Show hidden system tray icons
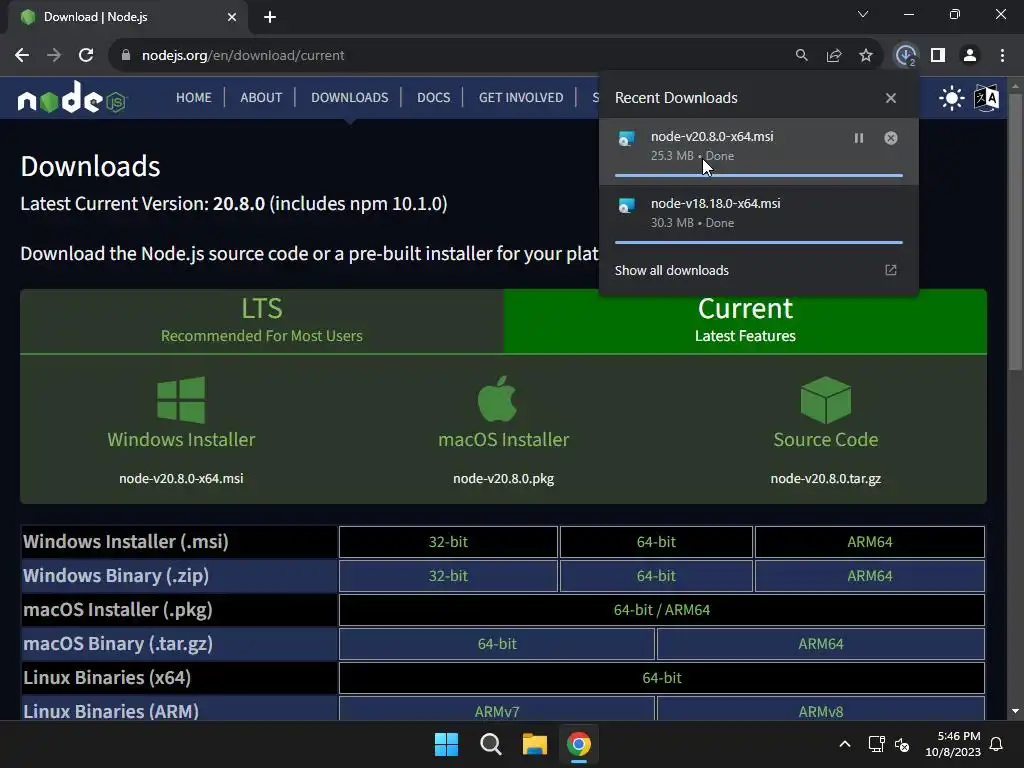This screenshot has width=1024, height=768. 844,744
